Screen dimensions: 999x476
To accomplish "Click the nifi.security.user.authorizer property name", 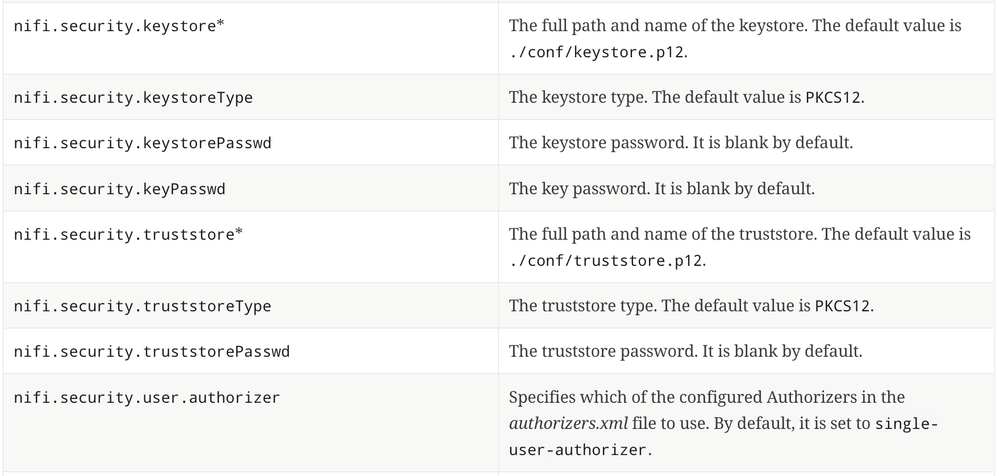I will (146, 398).
